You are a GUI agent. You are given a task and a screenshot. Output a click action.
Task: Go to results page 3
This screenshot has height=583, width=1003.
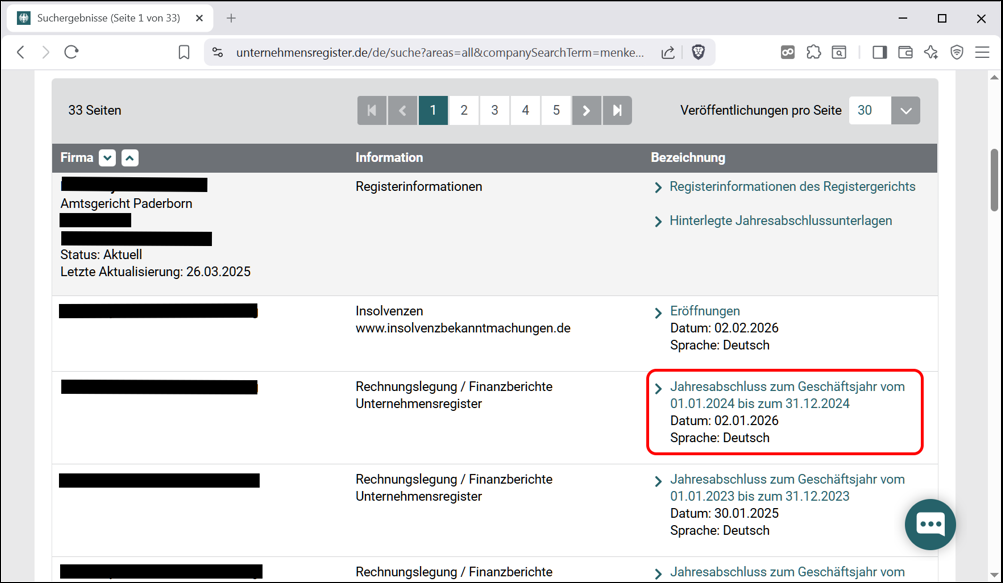494,111
